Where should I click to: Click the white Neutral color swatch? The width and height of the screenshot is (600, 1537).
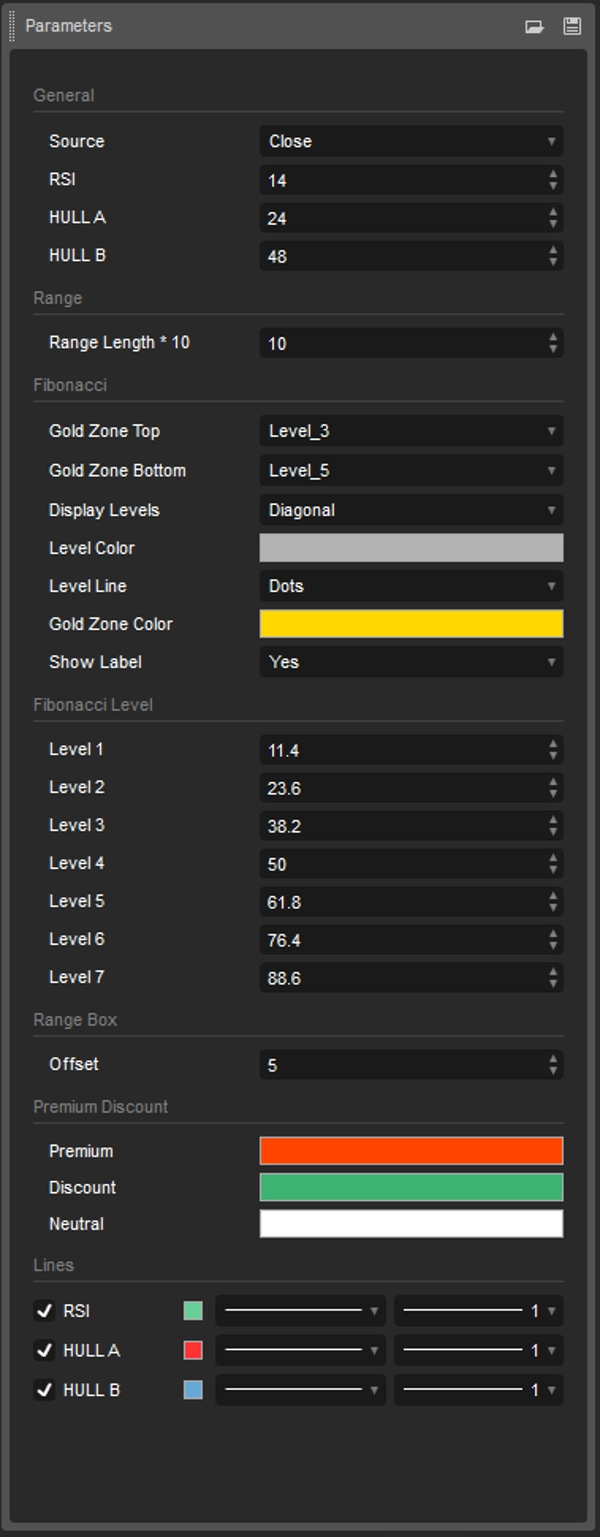coord(410,1224)
